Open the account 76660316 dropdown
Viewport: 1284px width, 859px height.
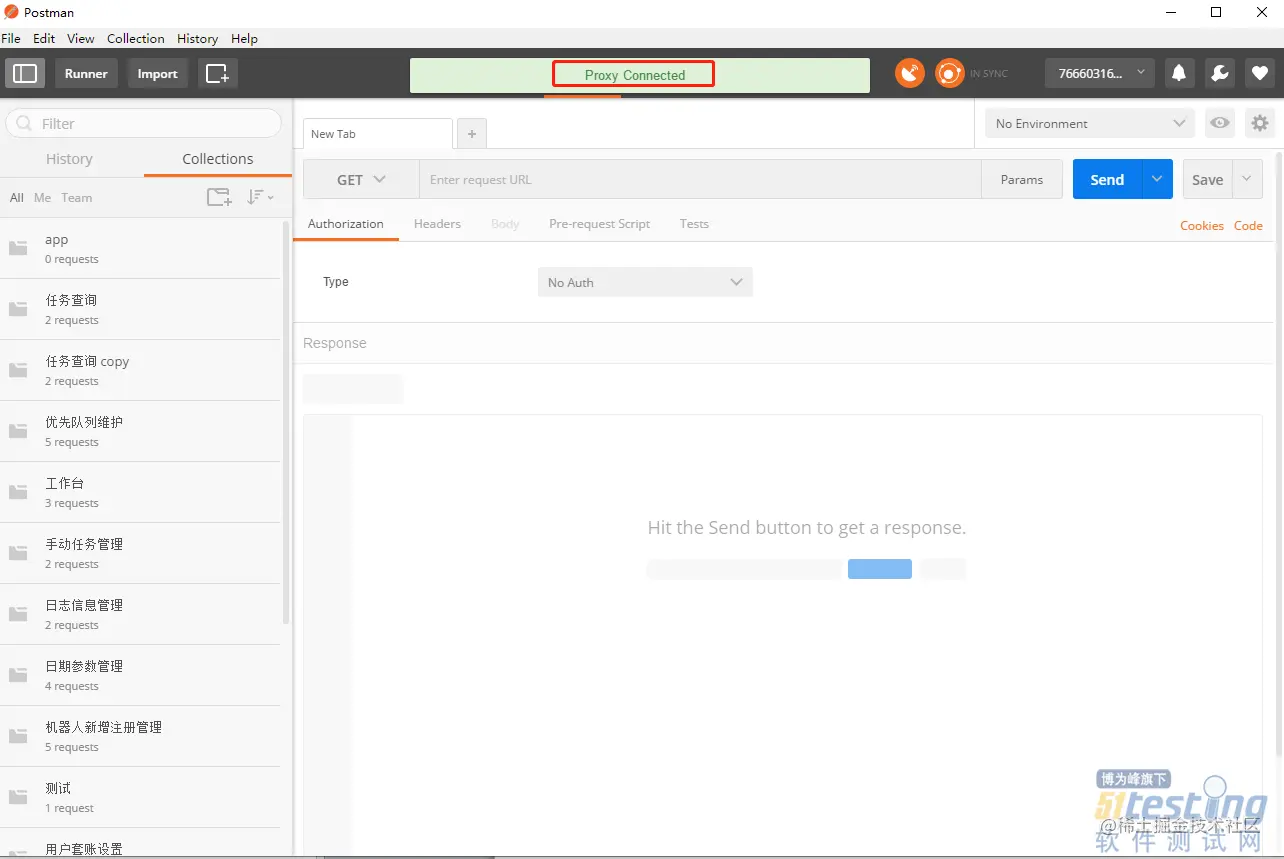[1100, 73]
